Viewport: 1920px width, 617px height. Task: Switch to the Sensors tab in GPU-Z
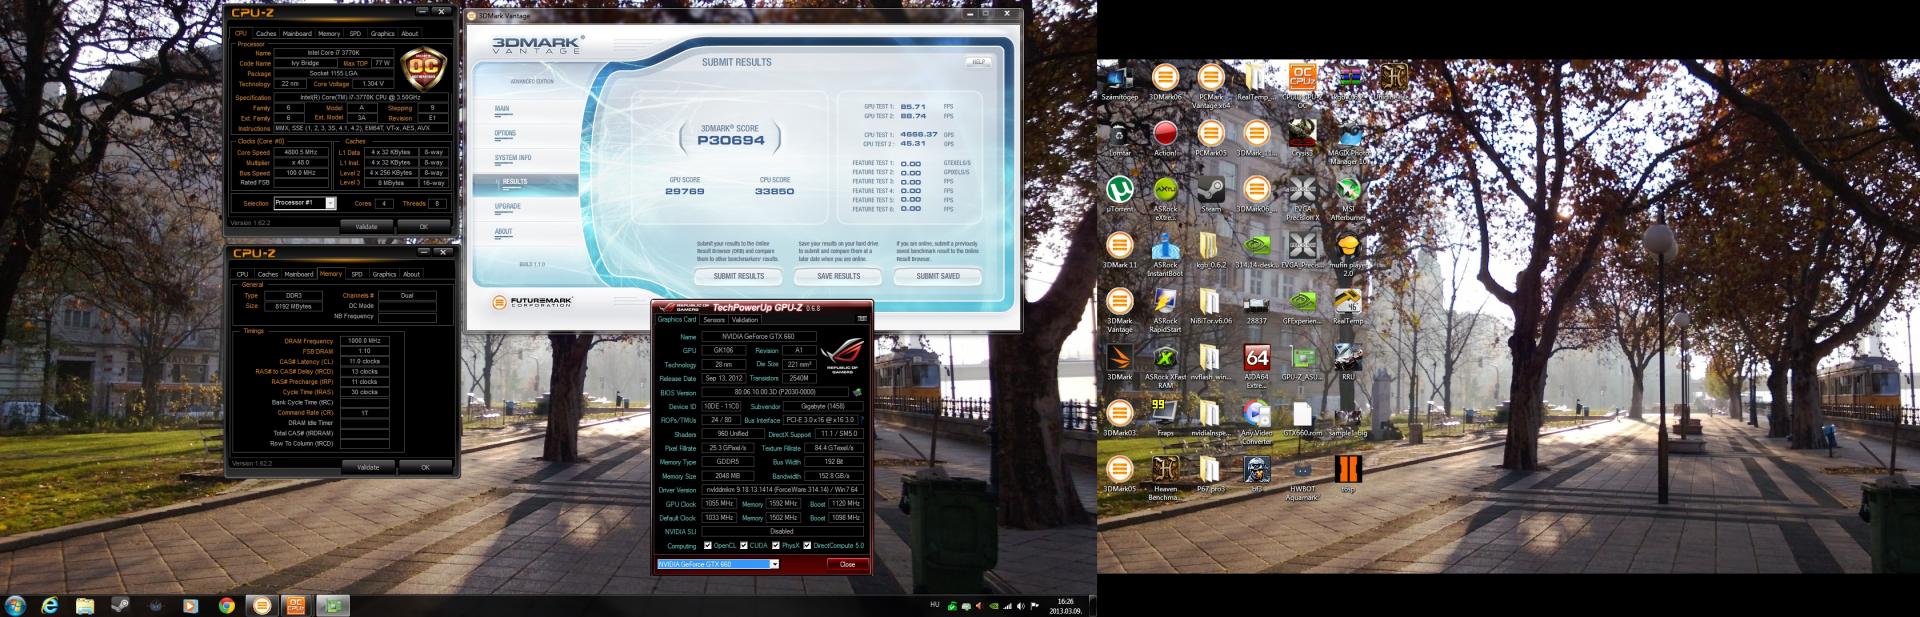click(x=714, y=320)
